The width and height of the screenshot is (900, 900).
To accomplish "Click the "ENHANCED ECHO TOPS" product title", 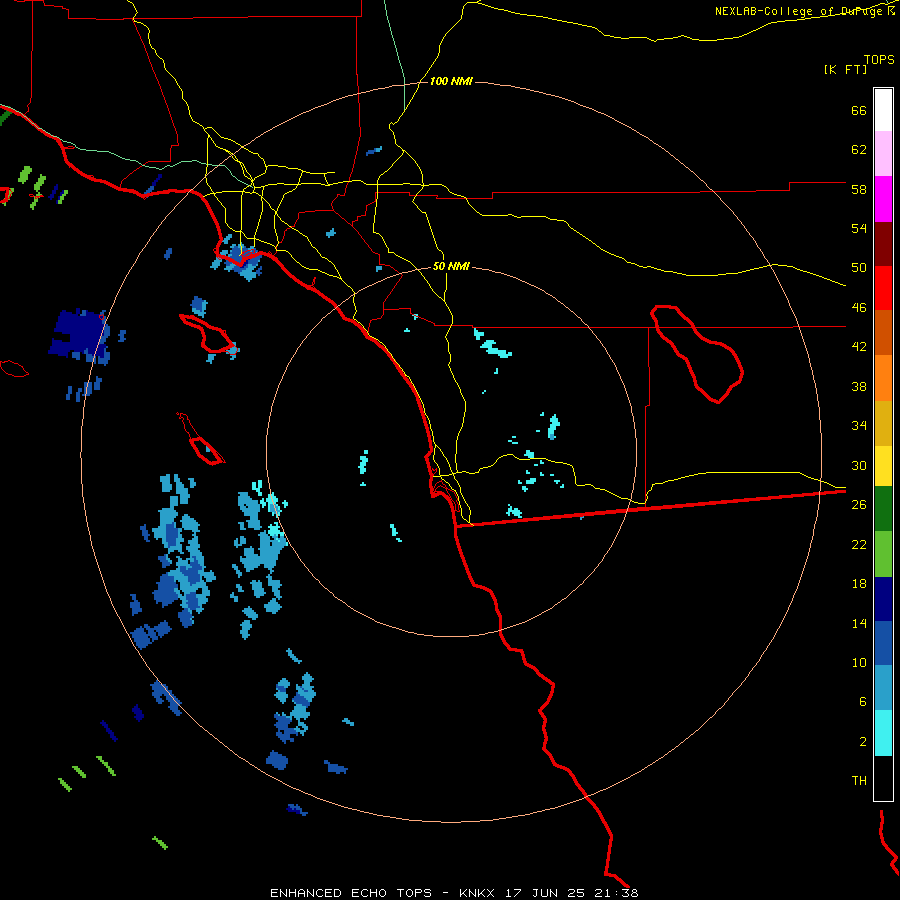I will pos(351,893).
